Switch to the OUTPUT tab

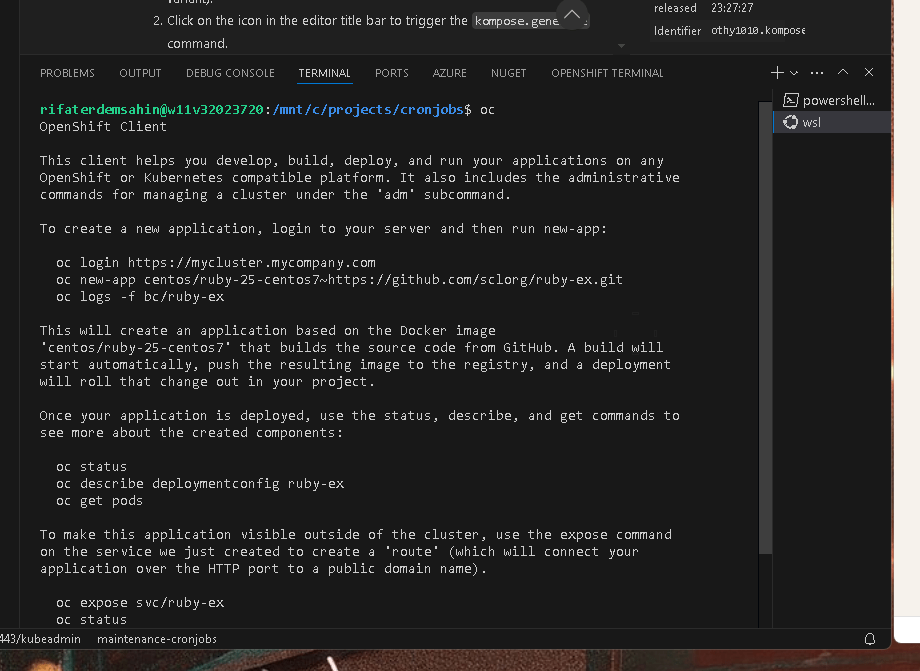140,73
